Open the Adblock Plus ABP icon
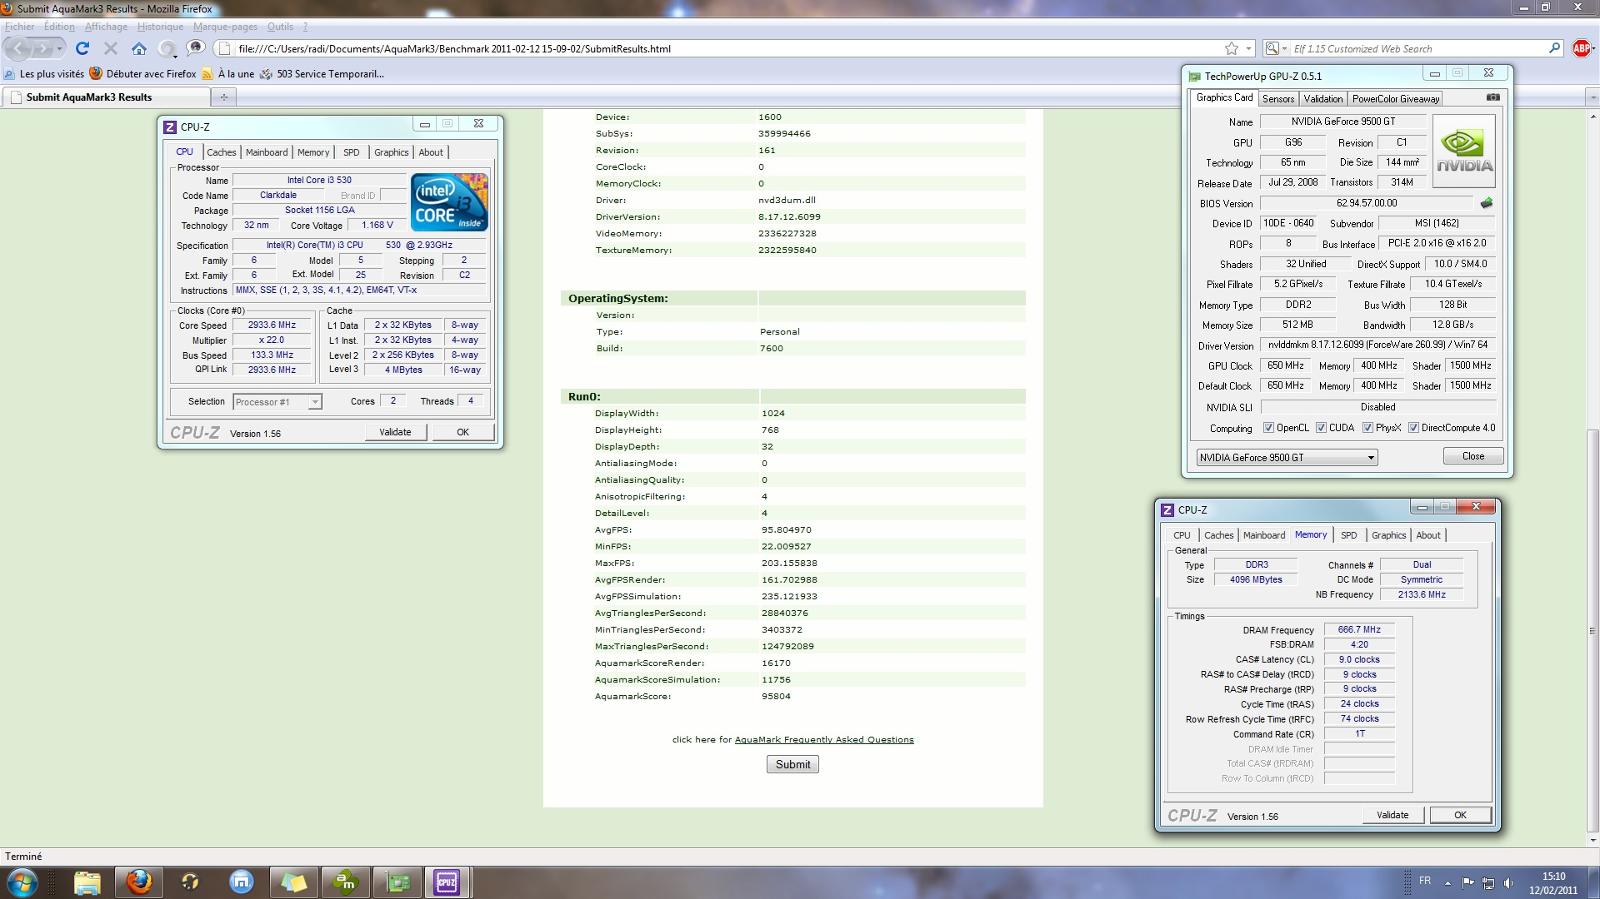This screenshot has width=1600, height=899. click(x=1582, y=48)
